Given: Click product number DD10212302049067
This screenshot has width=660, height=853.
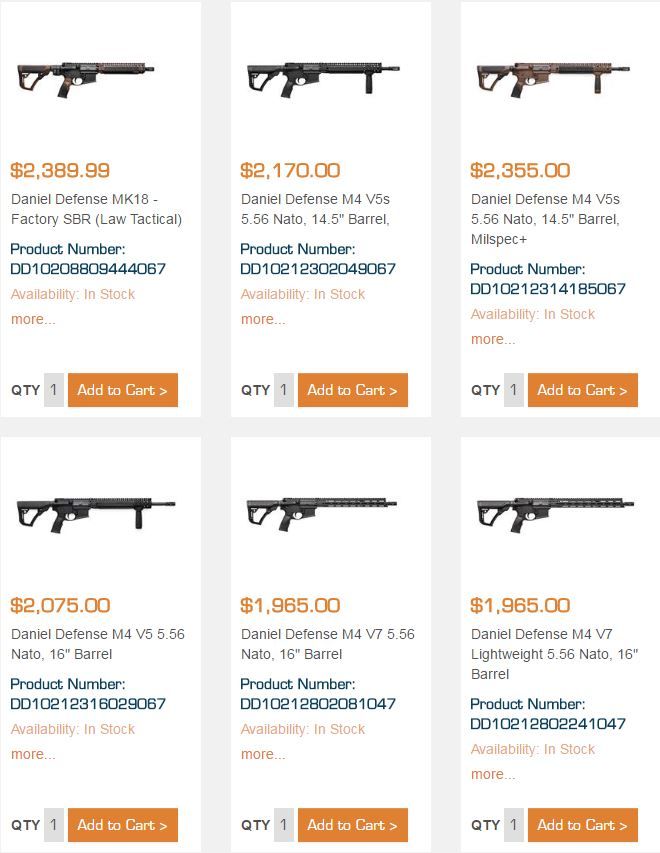Looking at the screenshot, I should (318, 269).
